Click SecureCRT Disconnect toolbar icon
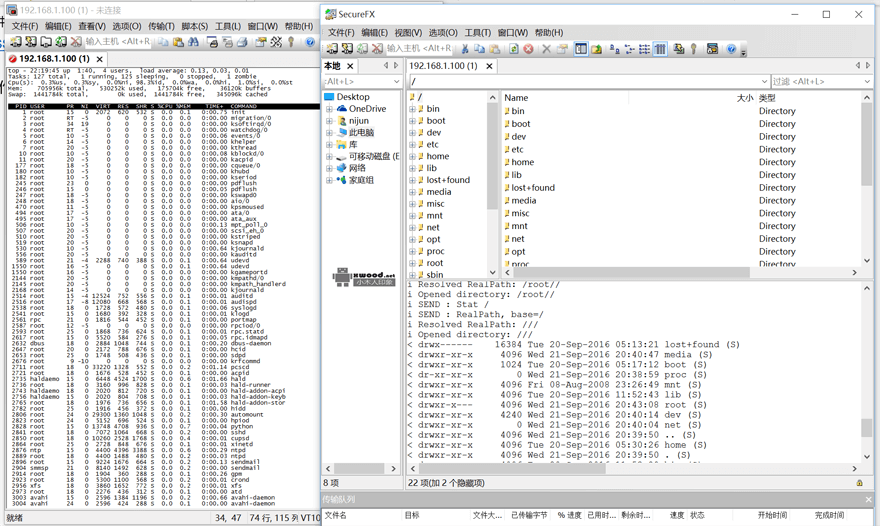Image resolution: width=880 pixels, height=526 pixels. click(x=76, y=42)
